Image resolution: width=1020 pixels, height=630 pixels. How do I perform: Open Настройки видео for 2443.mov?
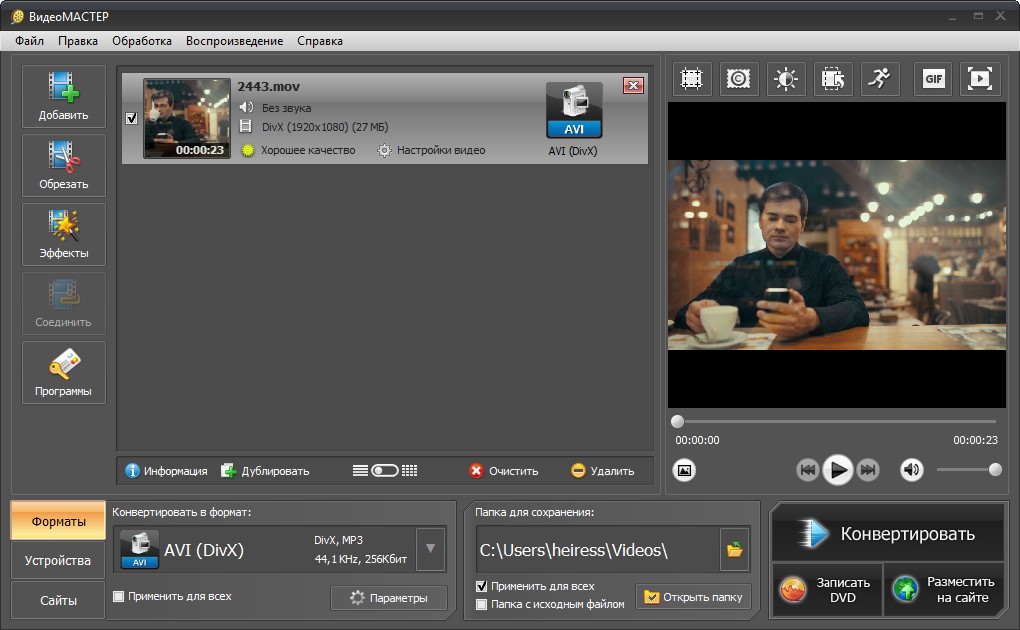tap(431, 150)
